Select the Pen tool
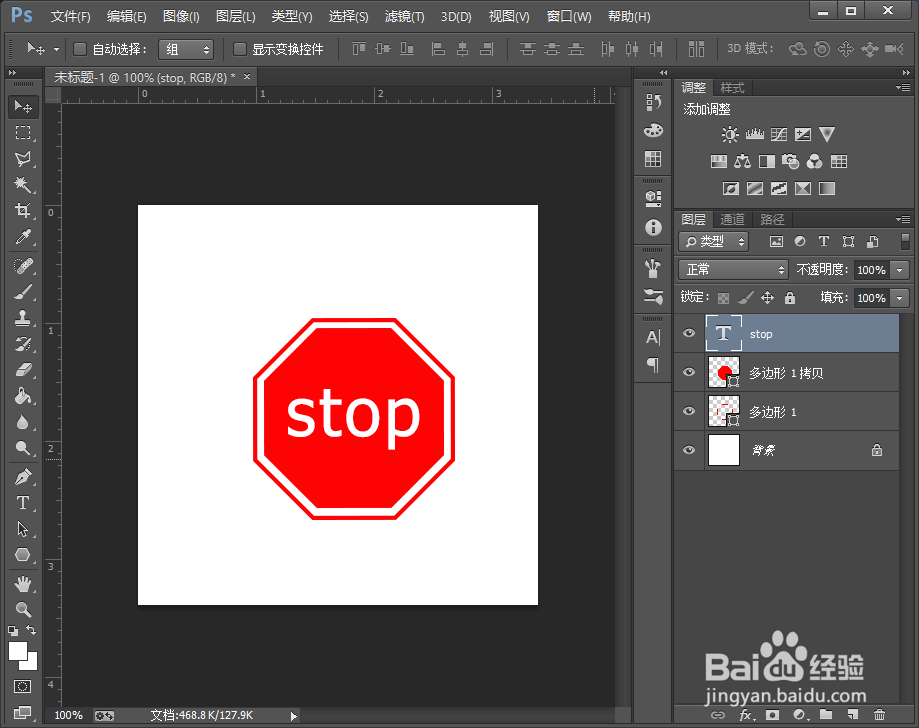 point(23,477)
